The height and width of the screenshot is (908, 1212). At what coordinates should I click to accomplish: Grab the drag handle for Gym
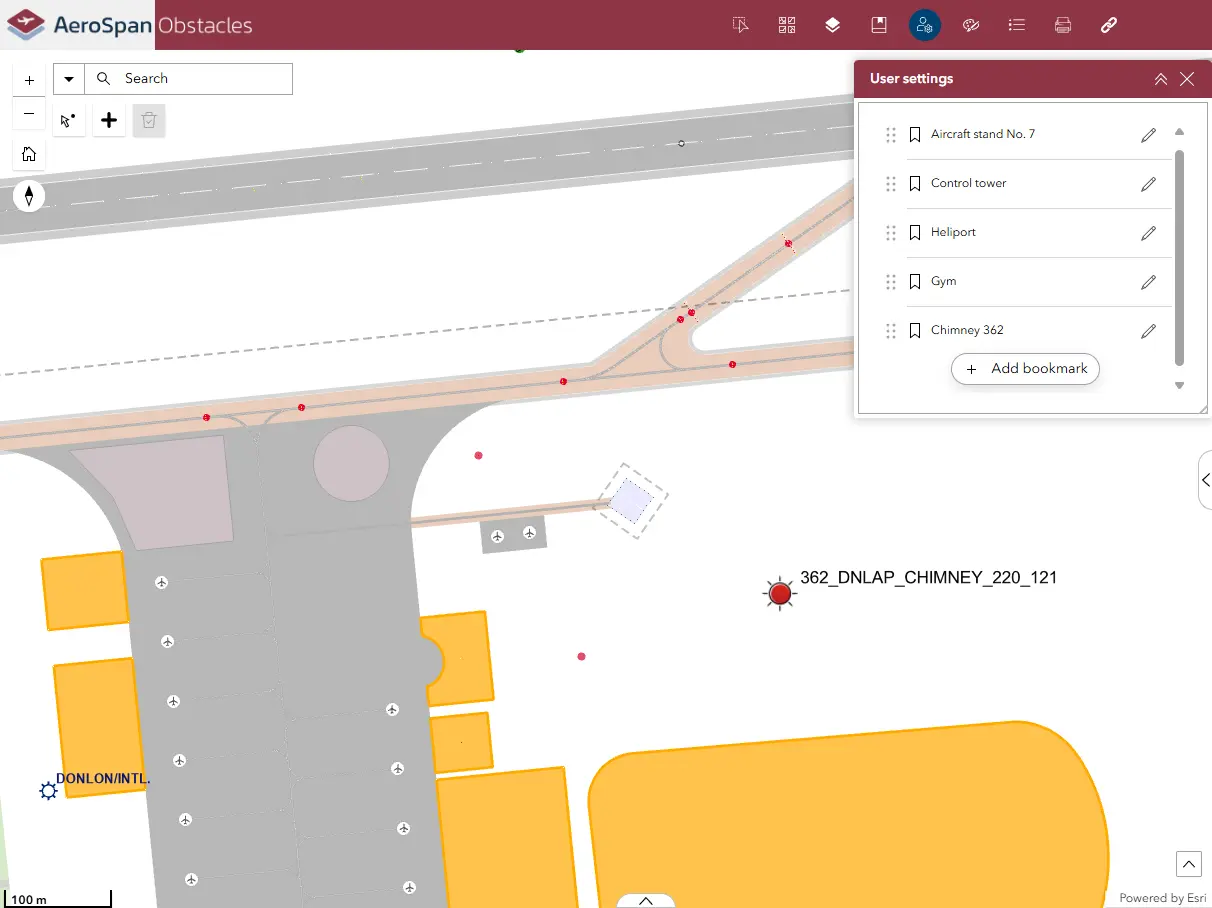pos(891,282)
